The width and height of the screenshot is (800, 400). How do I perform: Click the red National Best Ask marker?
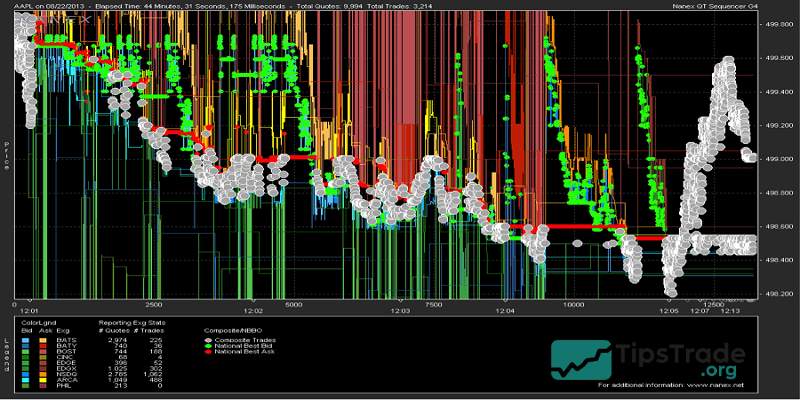pyautogui.click(x=207, y=352)
